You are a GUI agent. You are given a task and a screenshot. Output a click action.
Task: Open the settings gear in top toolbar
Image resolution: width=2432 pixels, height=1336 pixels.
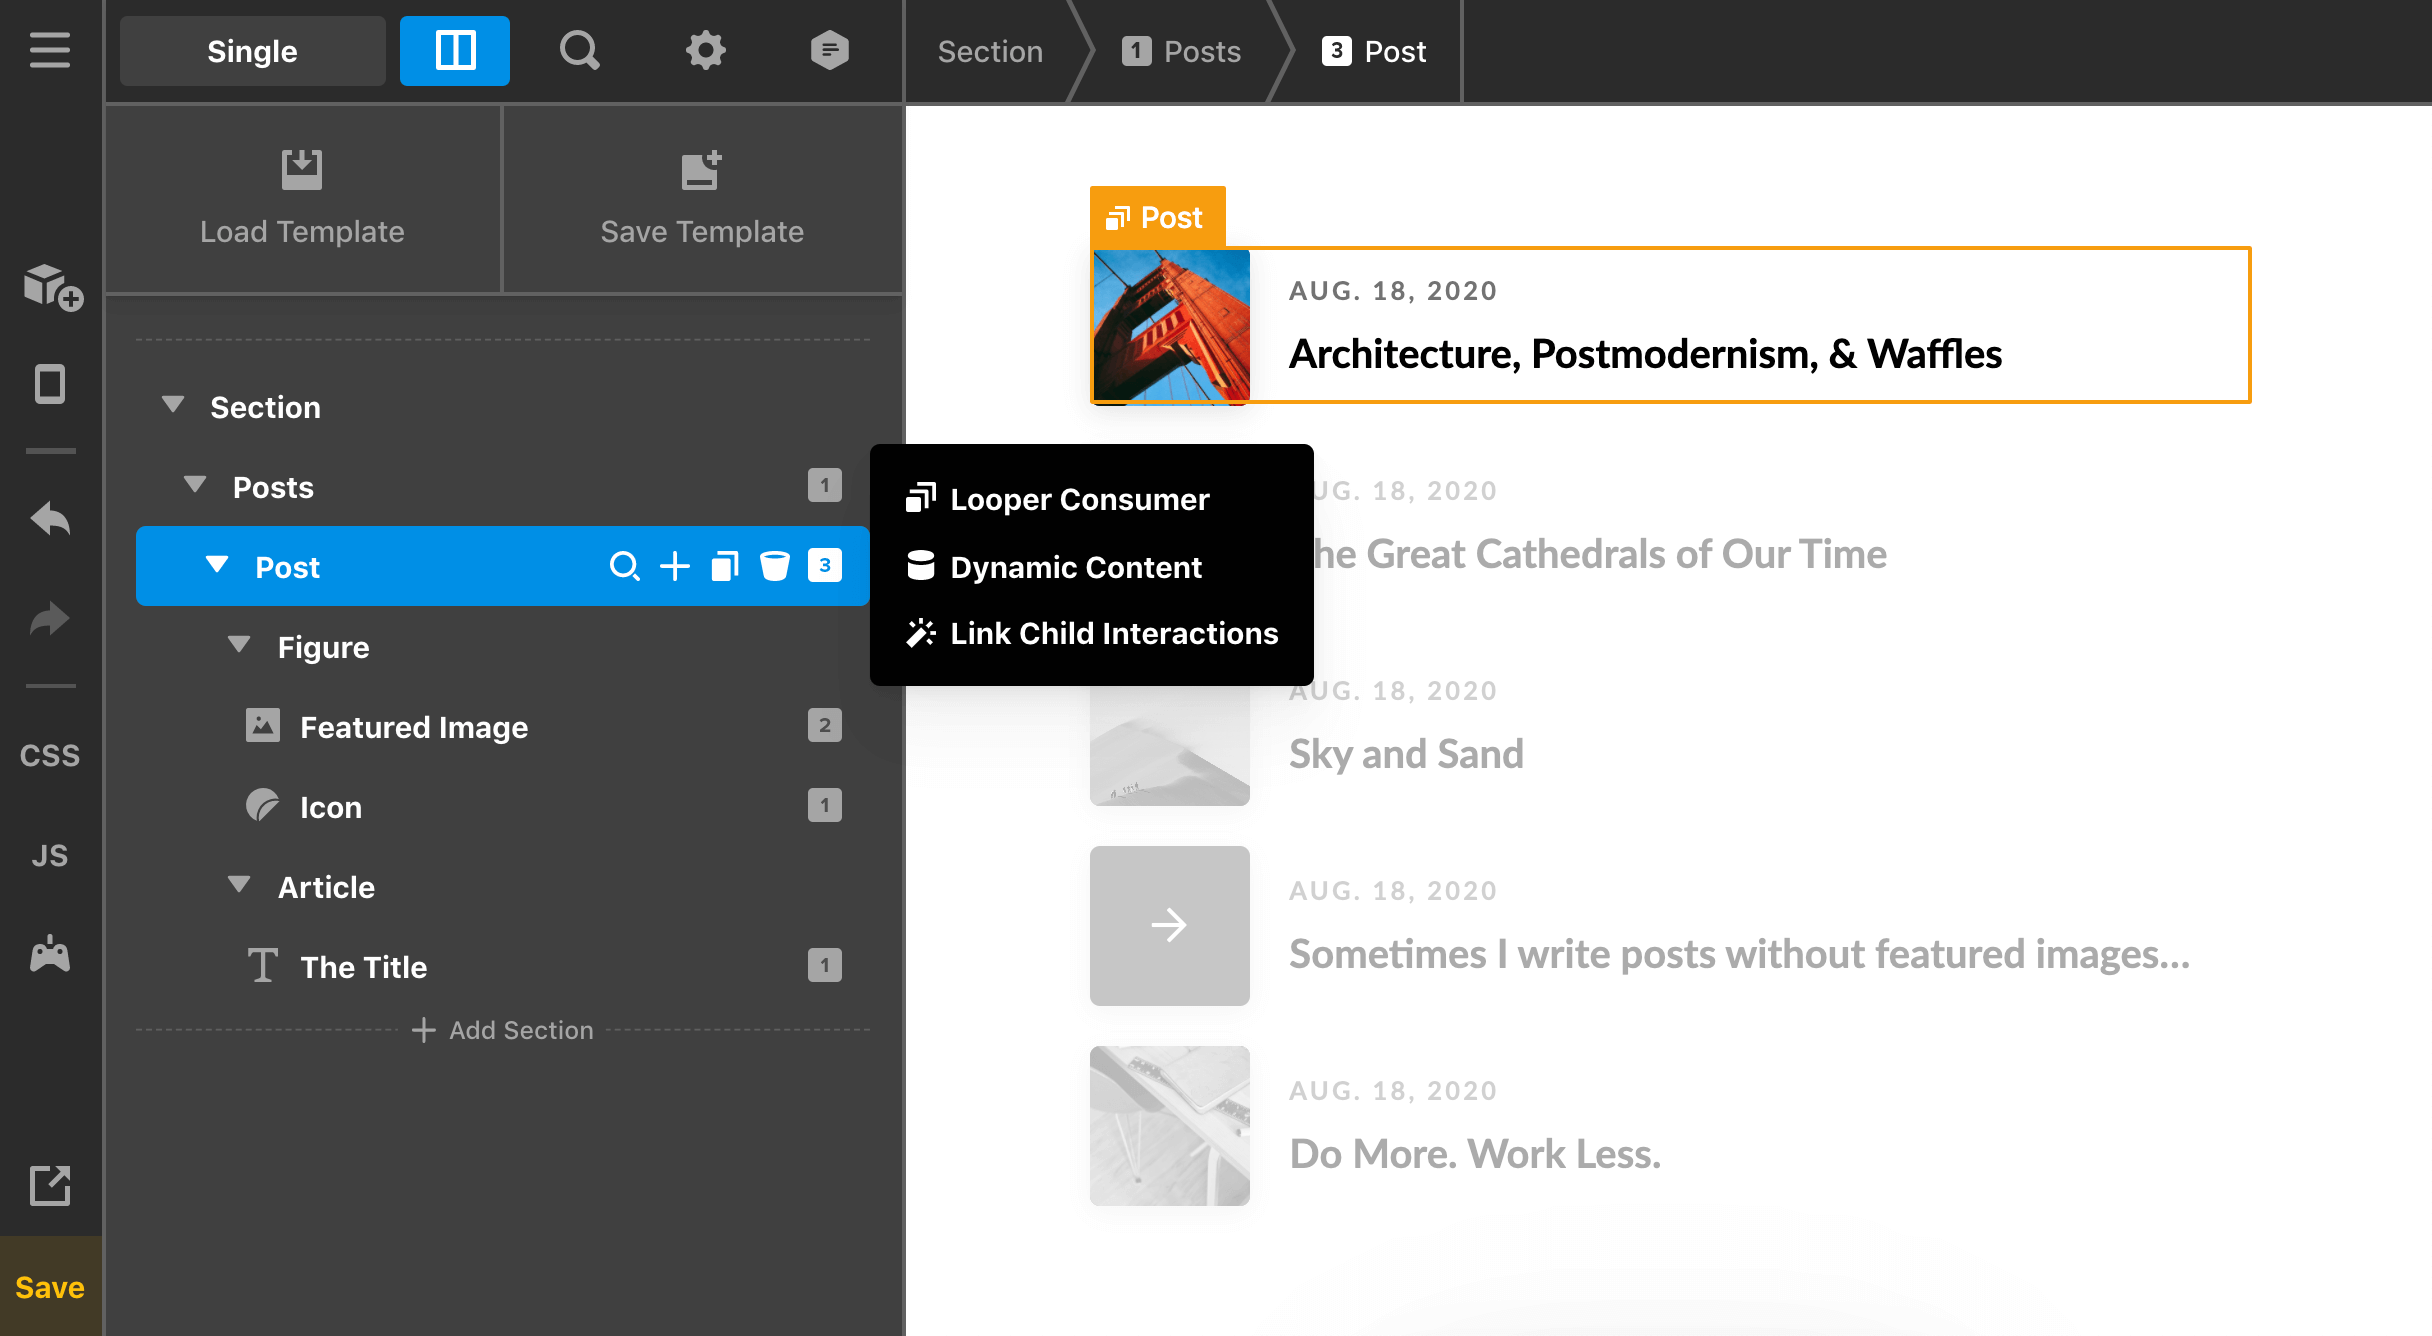pyautogui.click(x=705, y=50)
